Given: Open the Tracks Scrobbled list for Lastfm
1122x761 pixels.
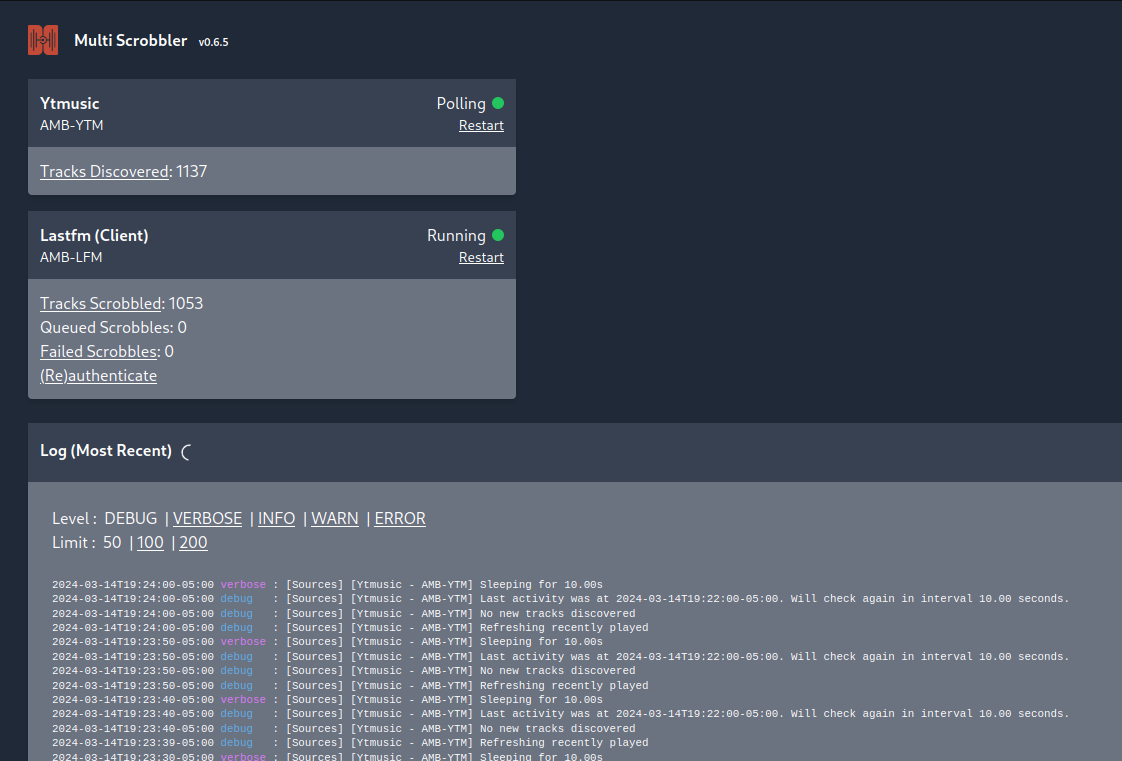Looking at the screenshot, I should point(100,303).
